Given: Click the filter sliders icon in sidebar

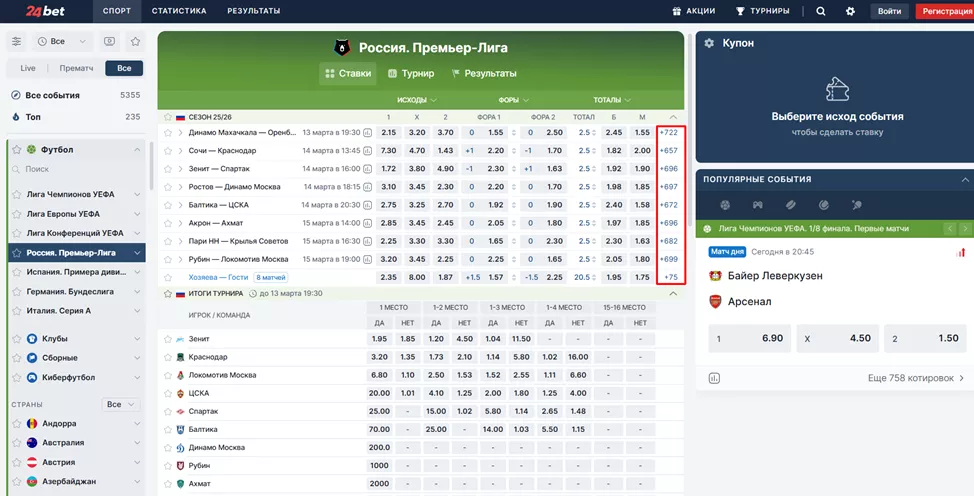Looking at the screenshot, I should pos(16,41).
